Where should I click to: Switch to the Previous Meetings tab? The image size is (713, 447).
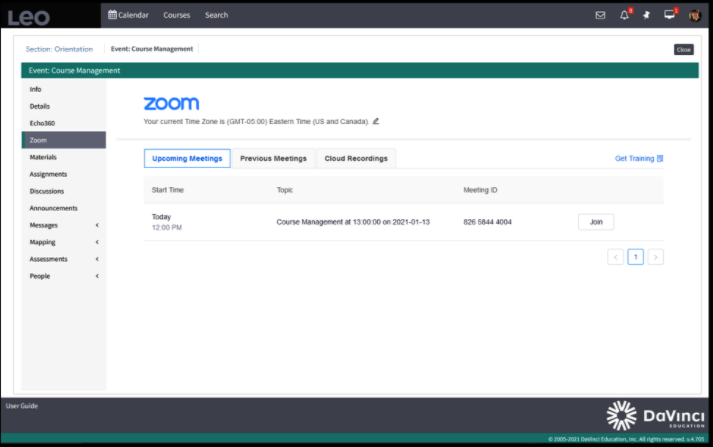[273, 158]
